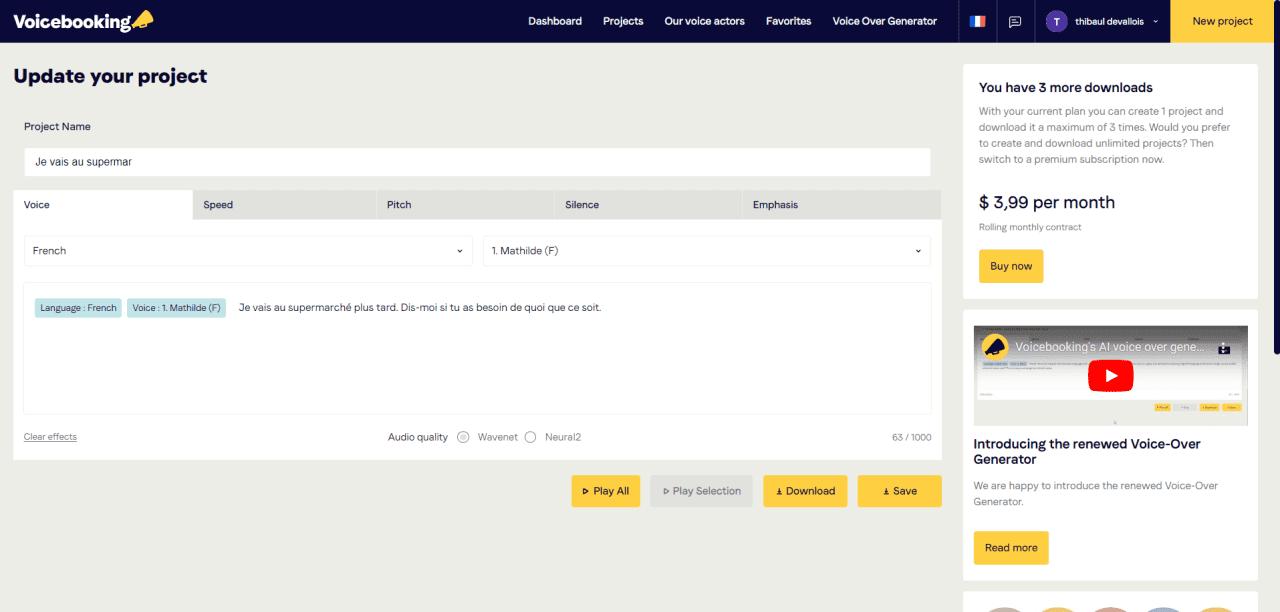Switch to the Voice tab

(x=103, y=205)
